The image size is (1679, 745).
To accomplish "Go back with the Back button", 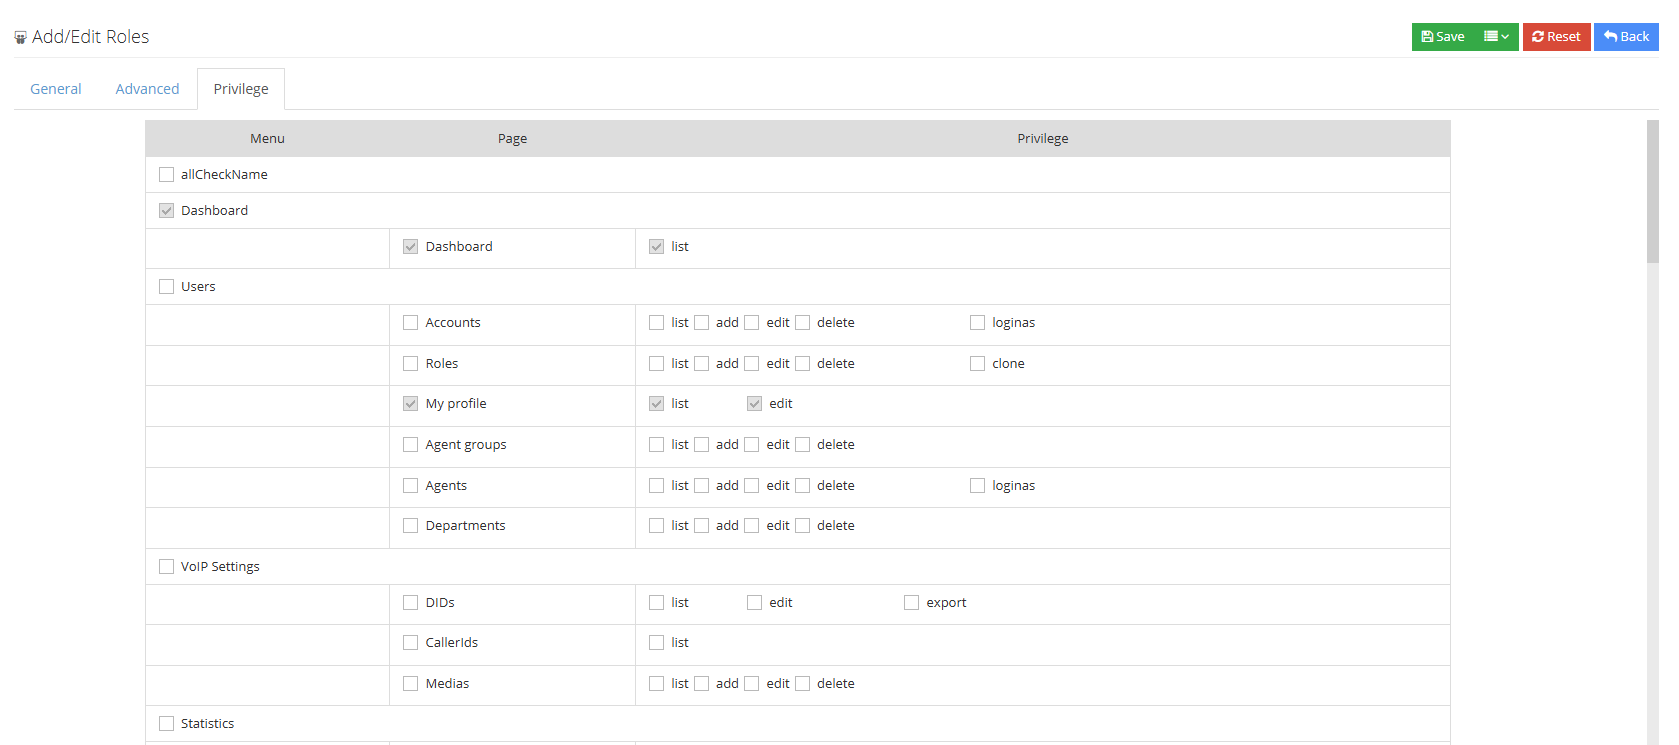I will 1626,37.
